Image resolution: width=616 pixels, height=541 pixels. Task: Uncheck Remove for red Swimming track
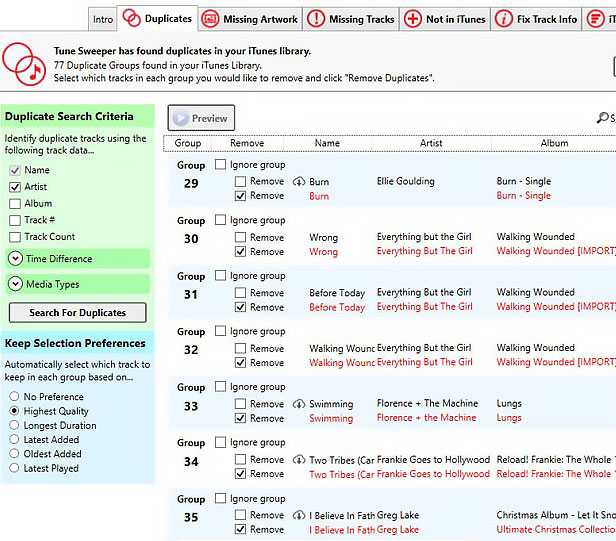240,418
